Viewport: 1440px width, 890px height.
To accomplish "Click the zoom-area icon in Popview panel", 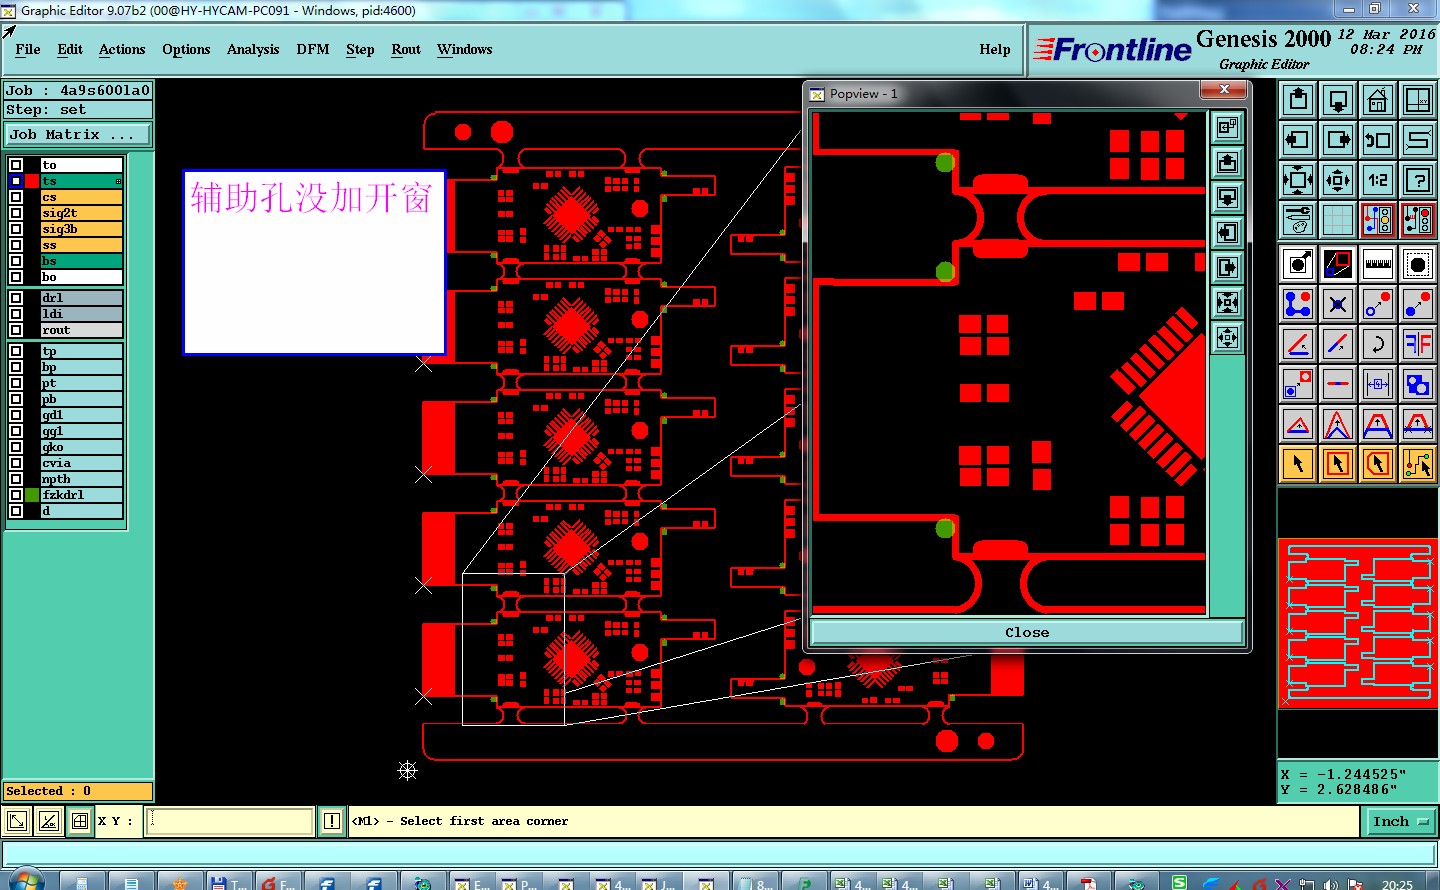I will coord(1227,127).
